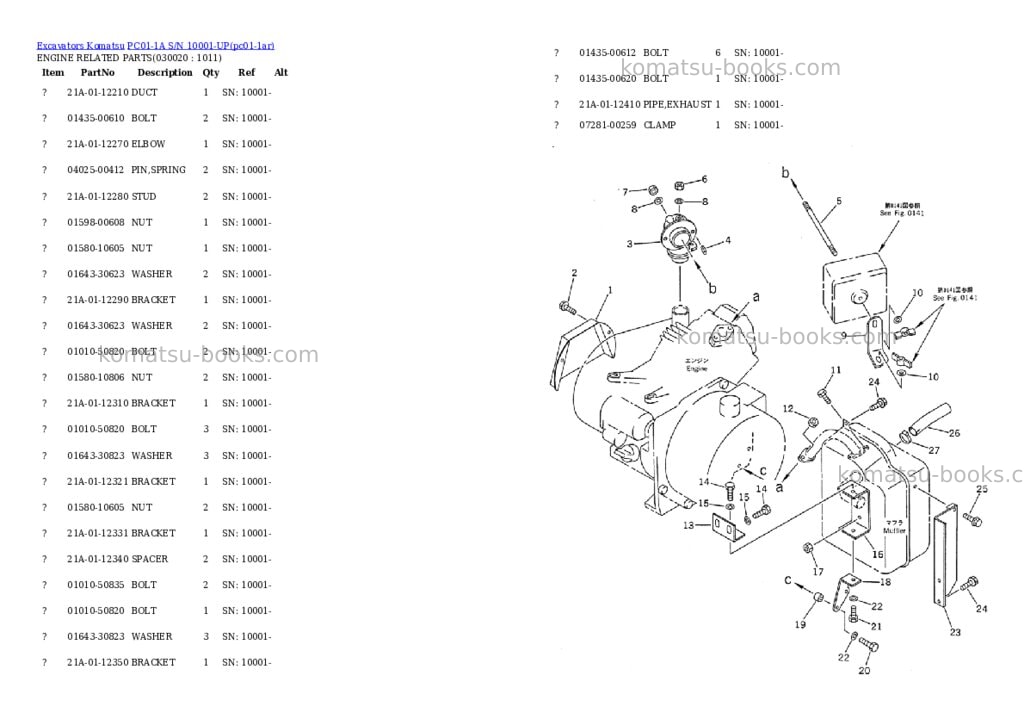Viewport: 1024px width, 725px height.
Task: Click callout number 19 in the diagram
Action: (x=800, y=625)
